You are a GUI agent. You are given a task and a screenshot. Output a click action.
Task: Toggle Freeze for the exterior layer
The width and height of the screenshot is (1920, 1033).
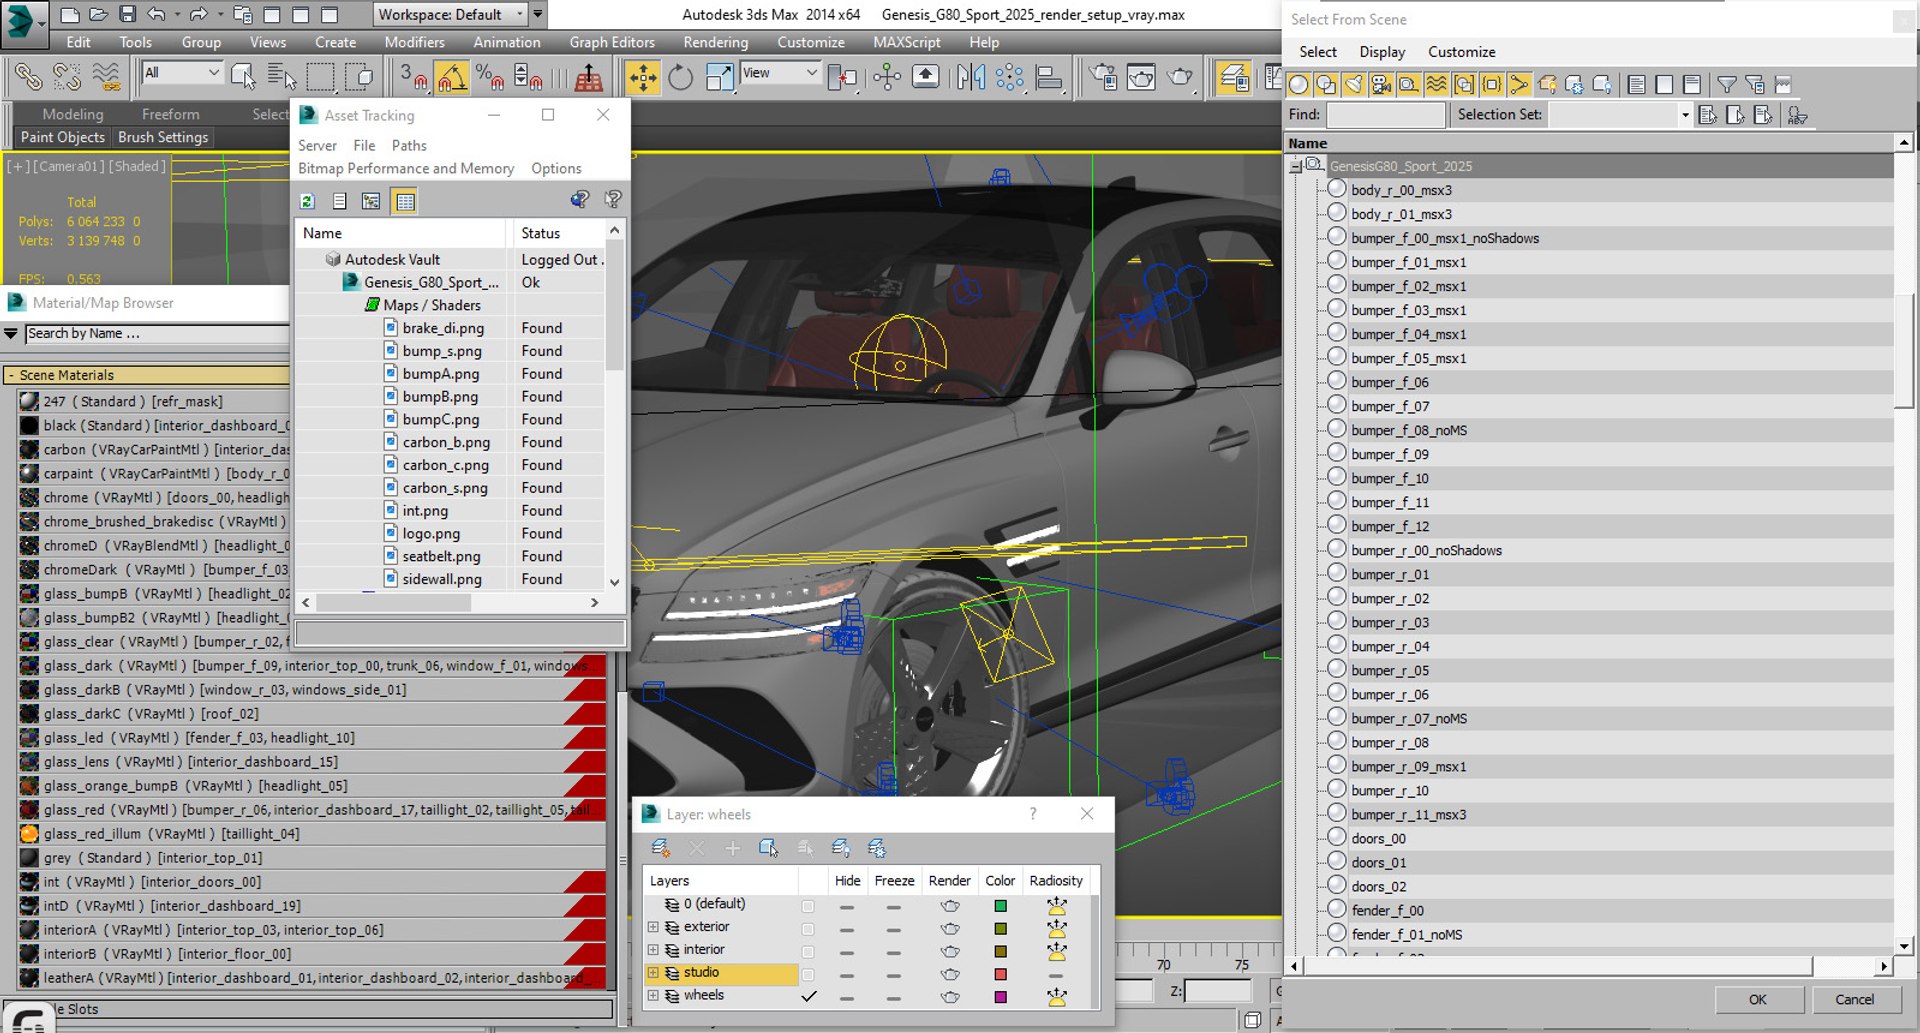pyautogui.click(x=893, y=929)
